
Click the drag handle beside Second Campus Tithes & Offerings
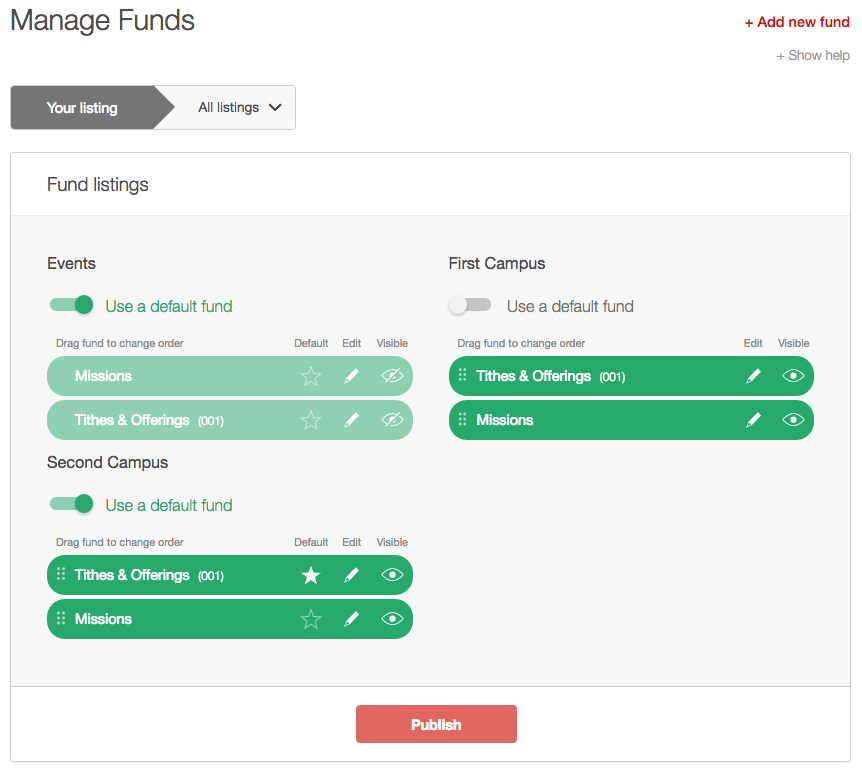pos(60,575)
